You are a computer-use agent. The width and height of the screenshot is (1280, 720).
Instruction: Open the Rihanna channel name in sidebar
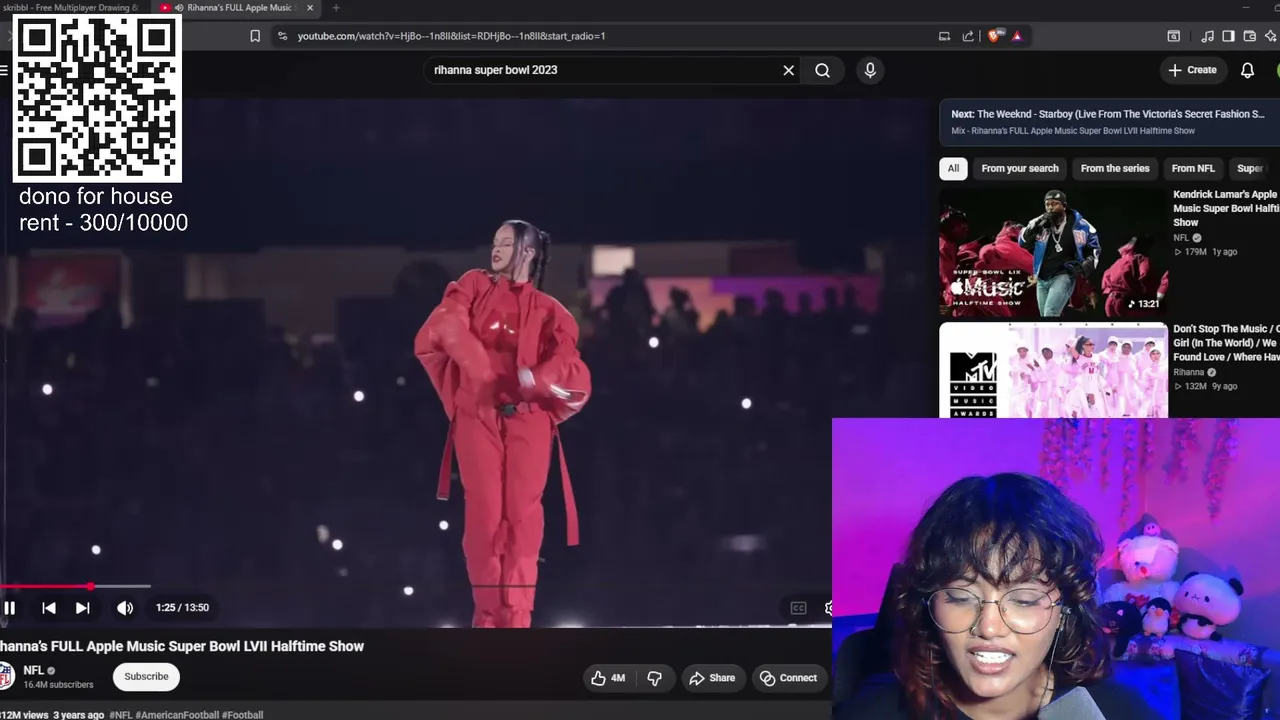[1189, 372]
